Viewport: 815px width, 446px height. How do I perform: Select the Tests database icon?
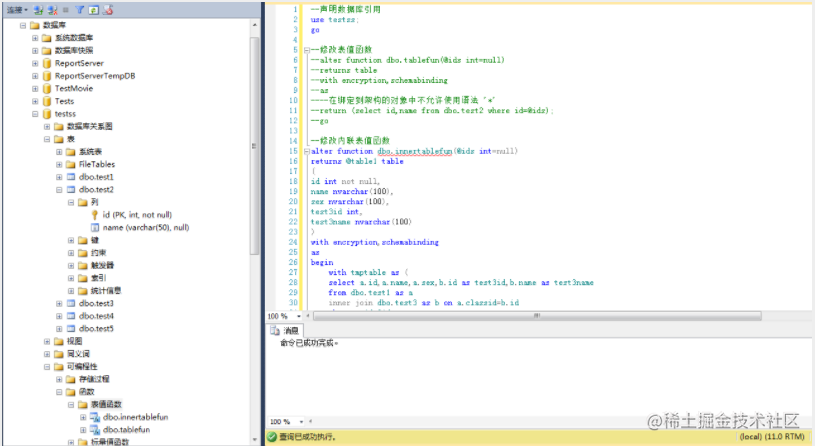click(x=47, y=101)
